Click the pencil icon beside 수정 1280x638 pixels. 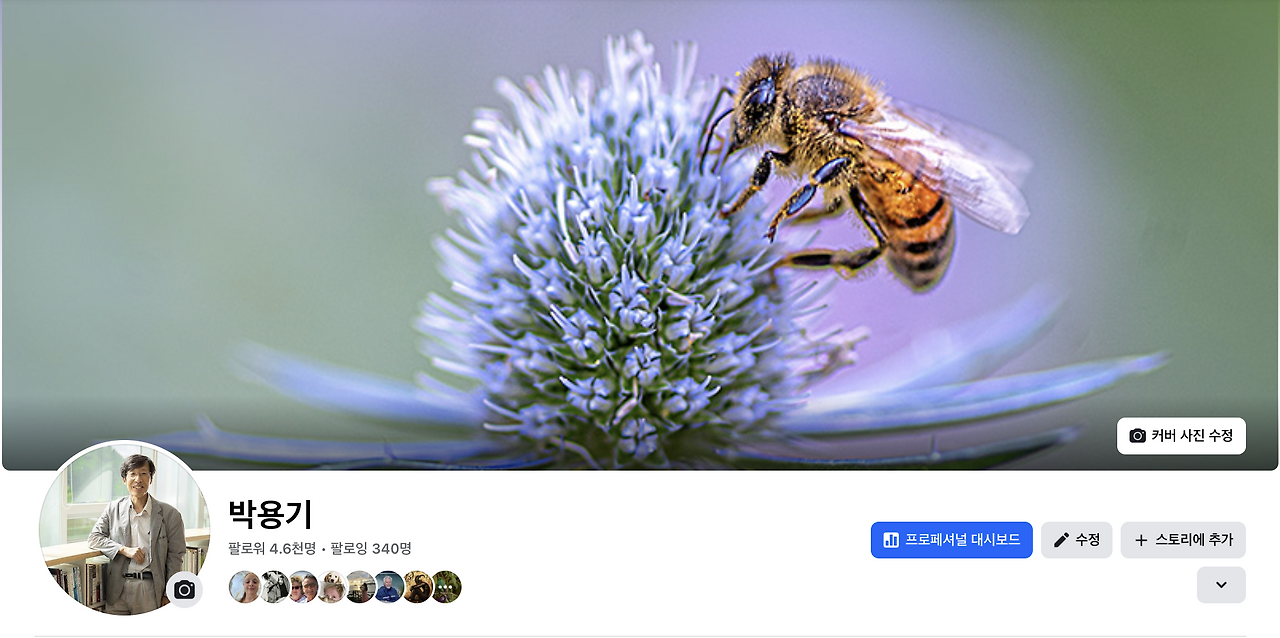pos(1062,540)
